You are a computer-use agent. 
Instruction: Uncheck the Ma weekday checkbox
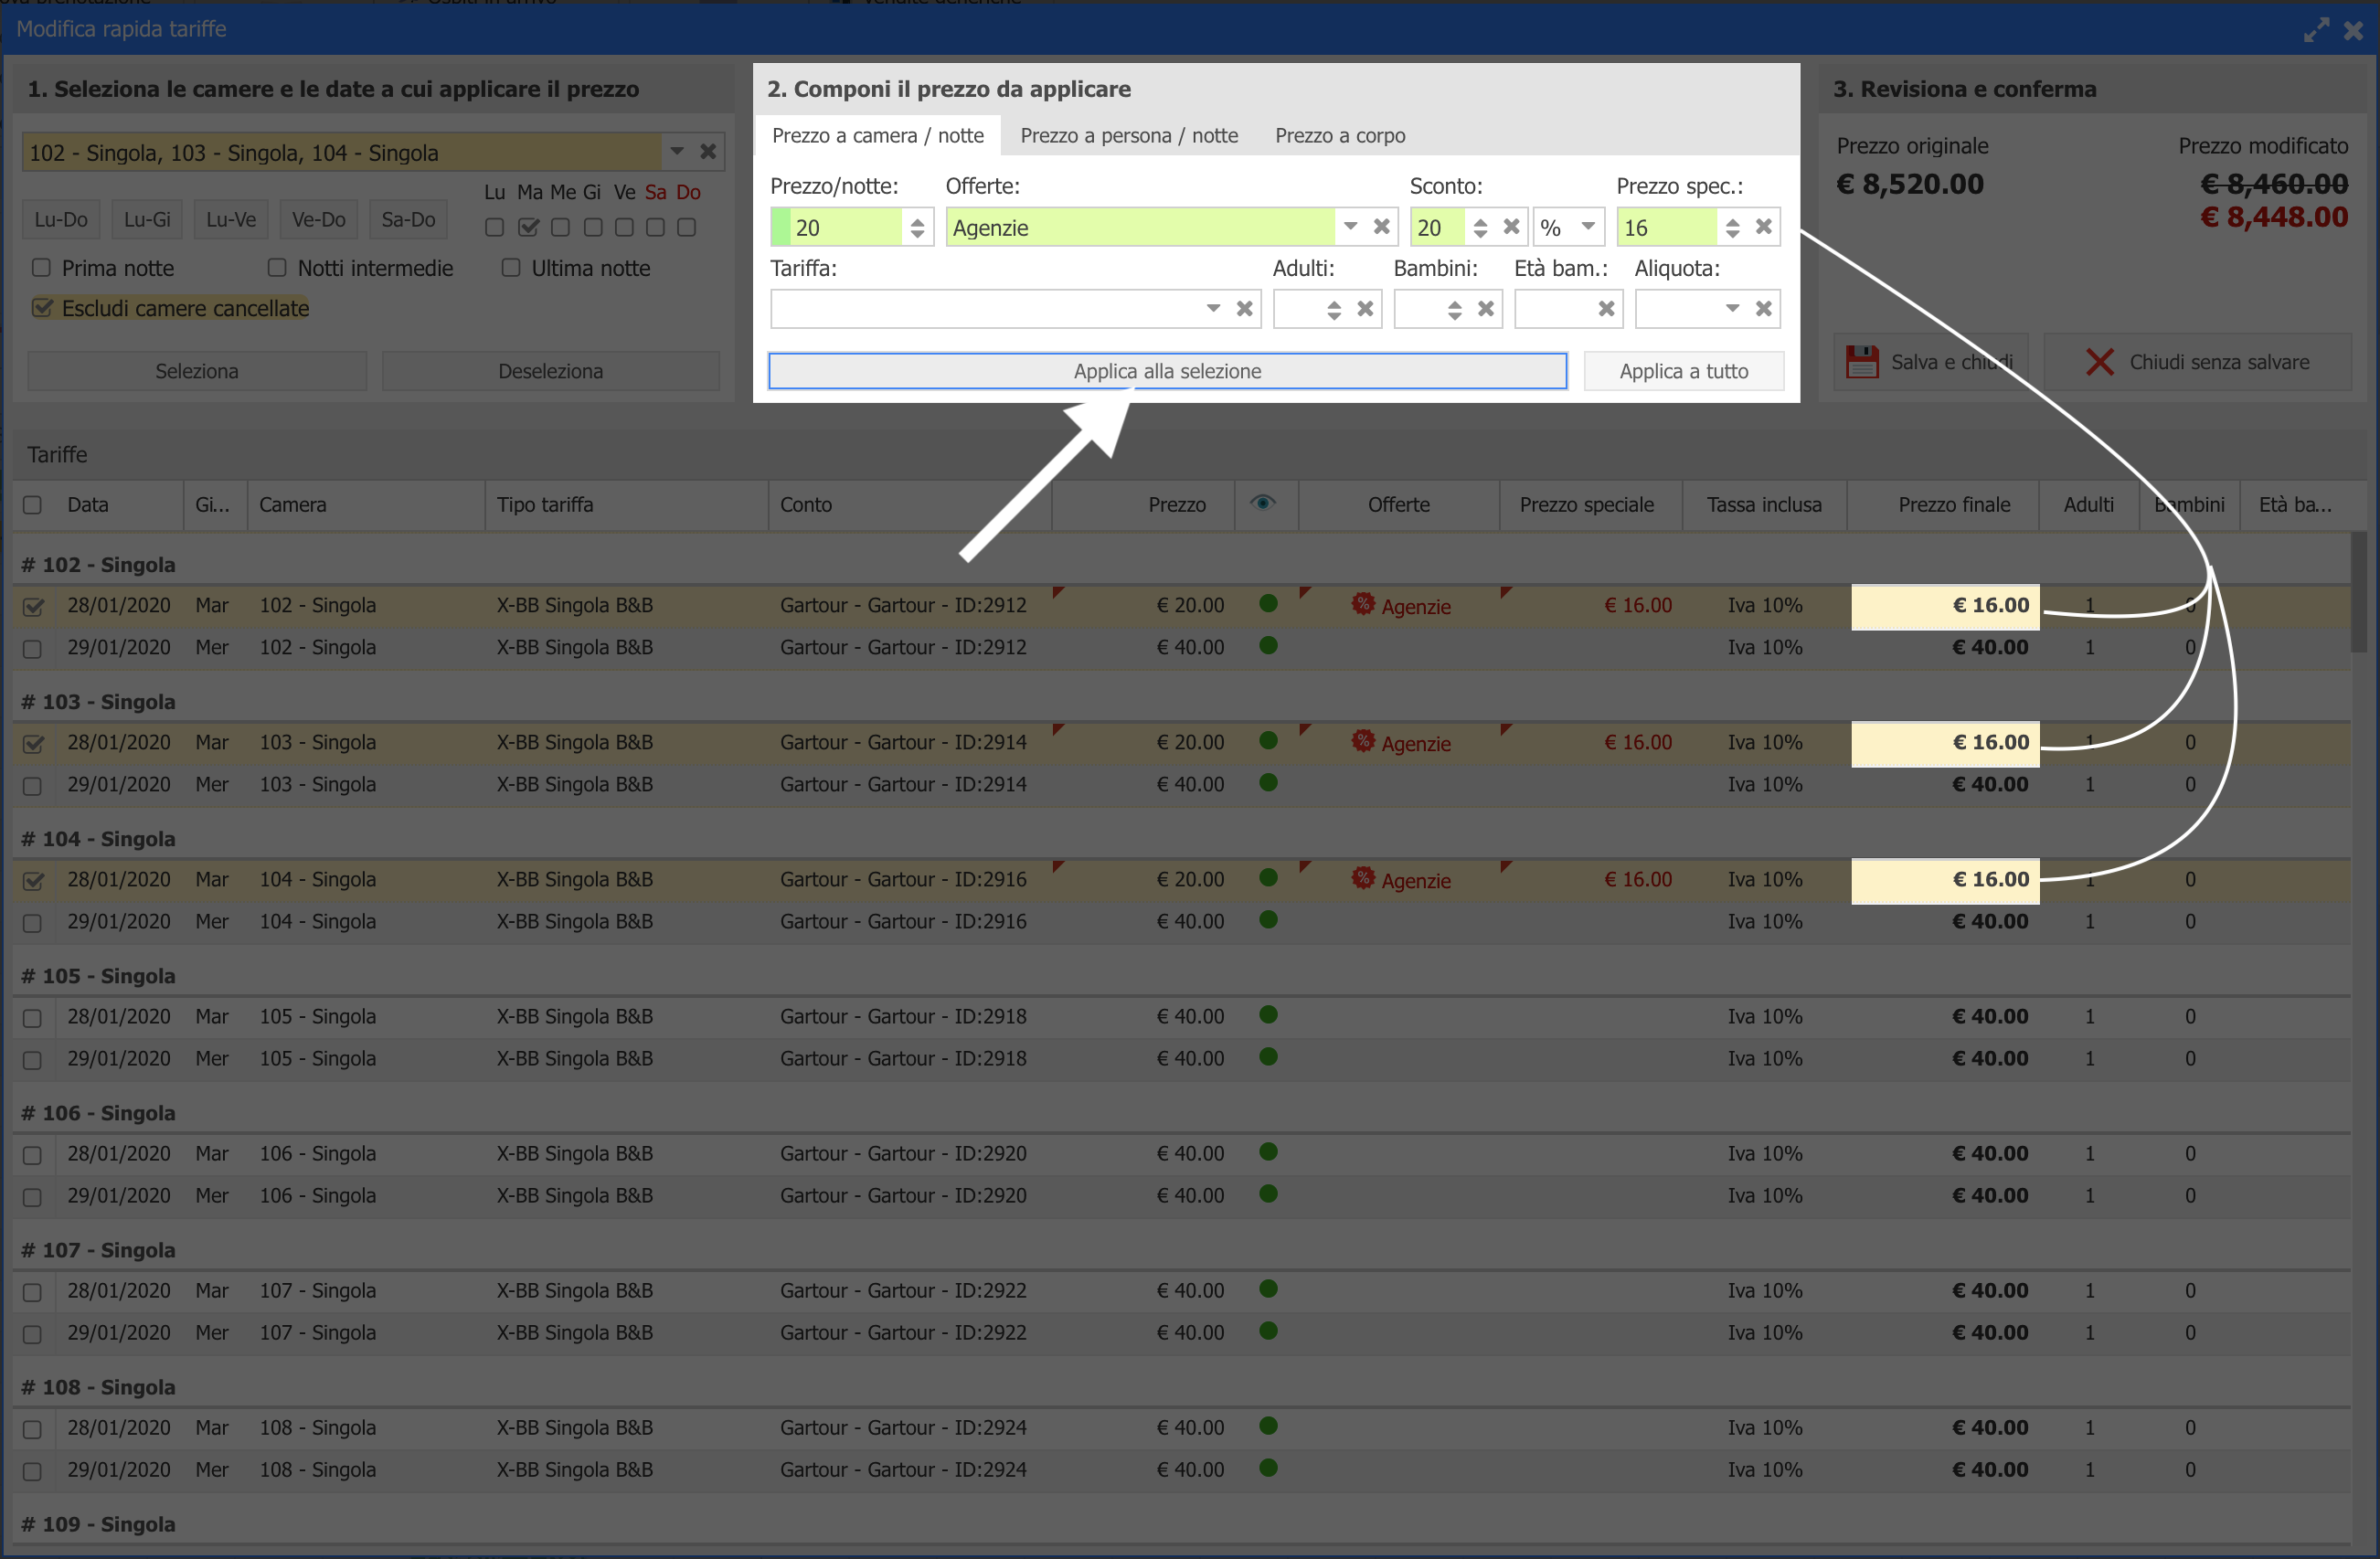528,227
